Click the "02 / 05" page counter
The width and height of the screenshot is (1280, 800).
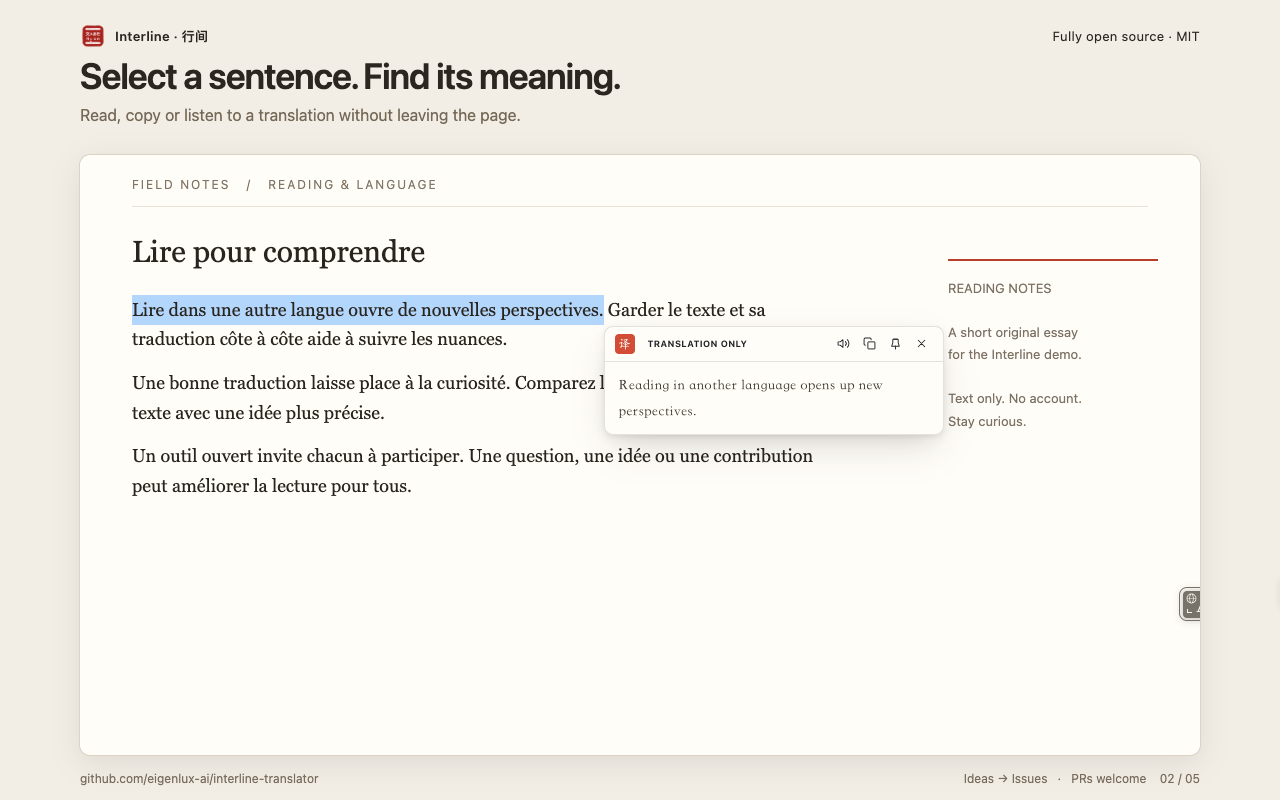pyautogui.click(x=1180, y=779)
